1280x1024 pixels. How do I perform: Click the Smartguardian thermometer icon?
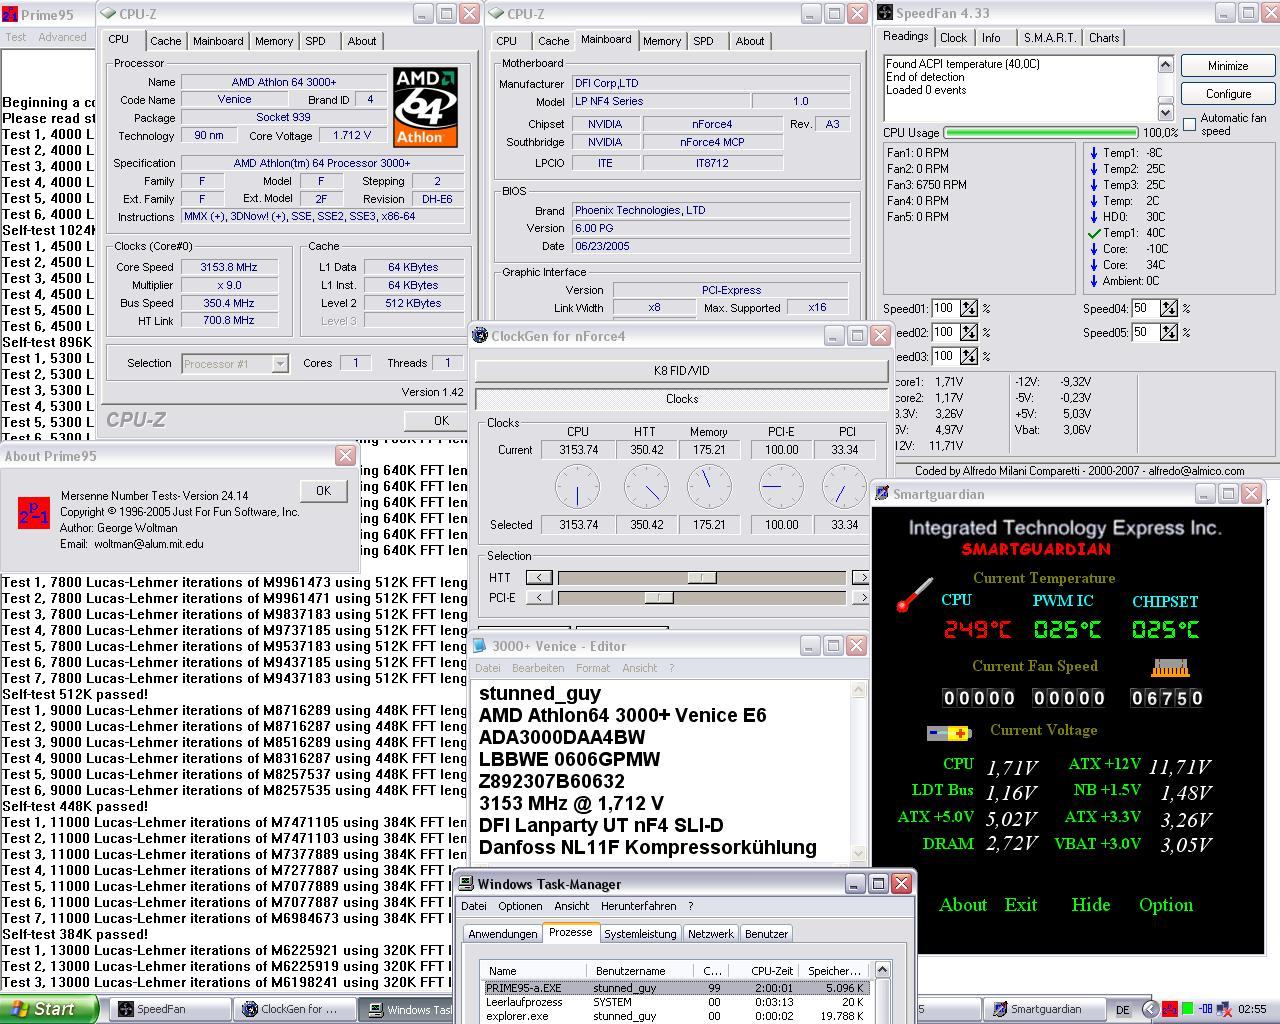914,594
